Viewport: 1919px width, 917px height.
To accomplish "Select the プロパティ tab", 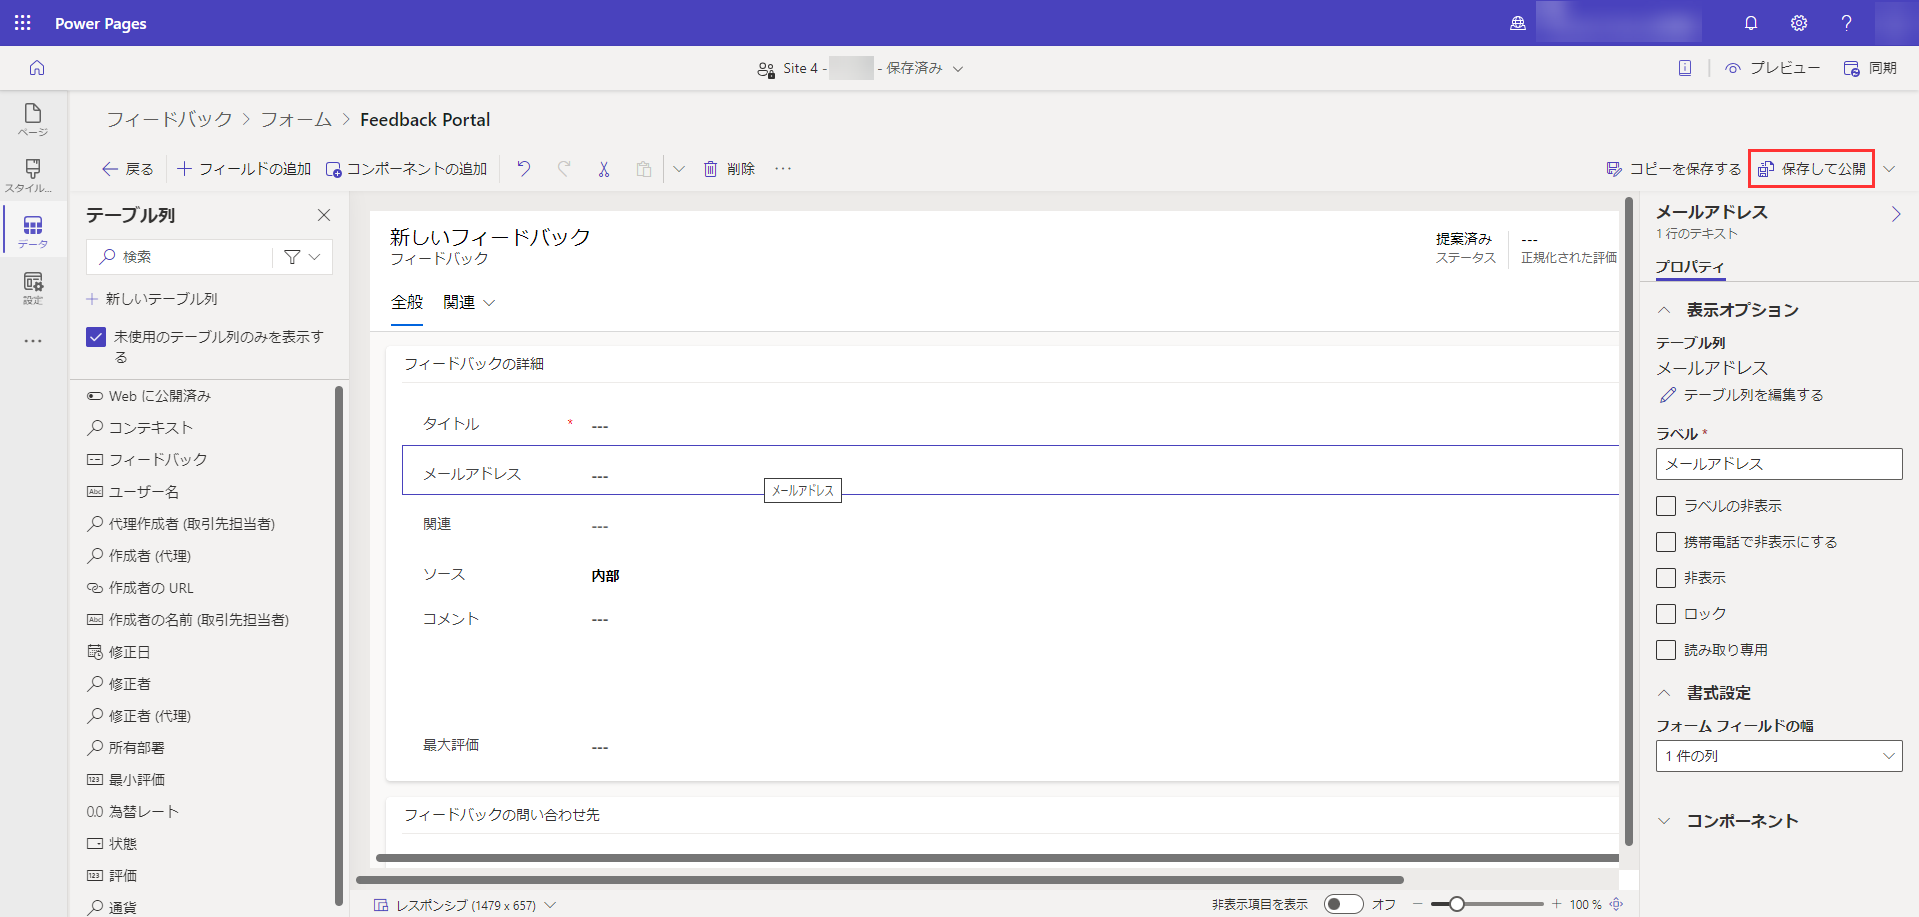I will 1690,267.
